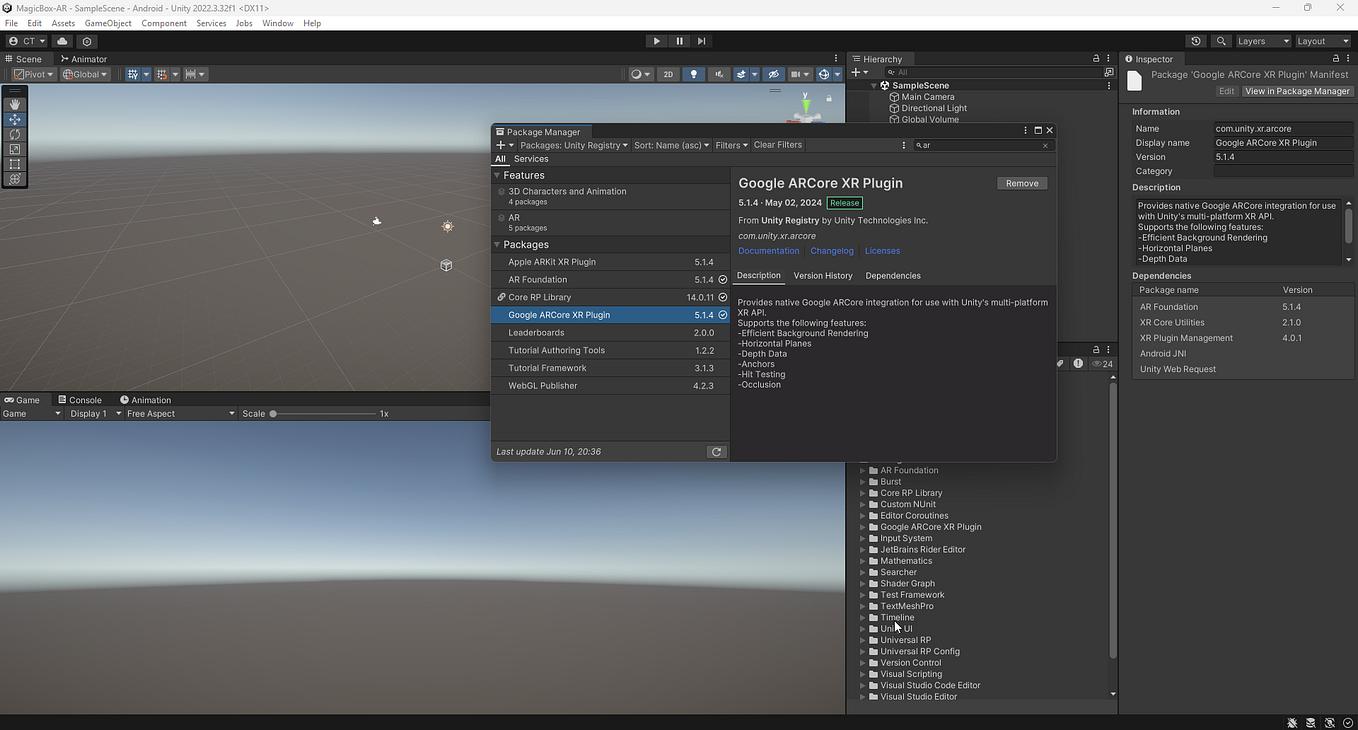The width and height of the screenshot is (1358, 730).
Task: Select the Rotate tool
Action: [x=14, y=135]
